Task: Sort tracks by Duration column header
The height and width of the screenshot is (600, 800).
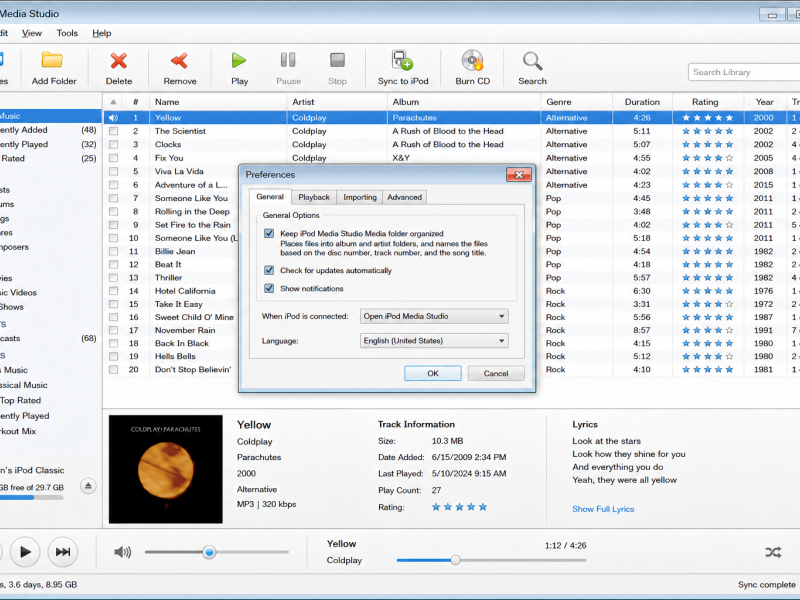Action: 642,102
